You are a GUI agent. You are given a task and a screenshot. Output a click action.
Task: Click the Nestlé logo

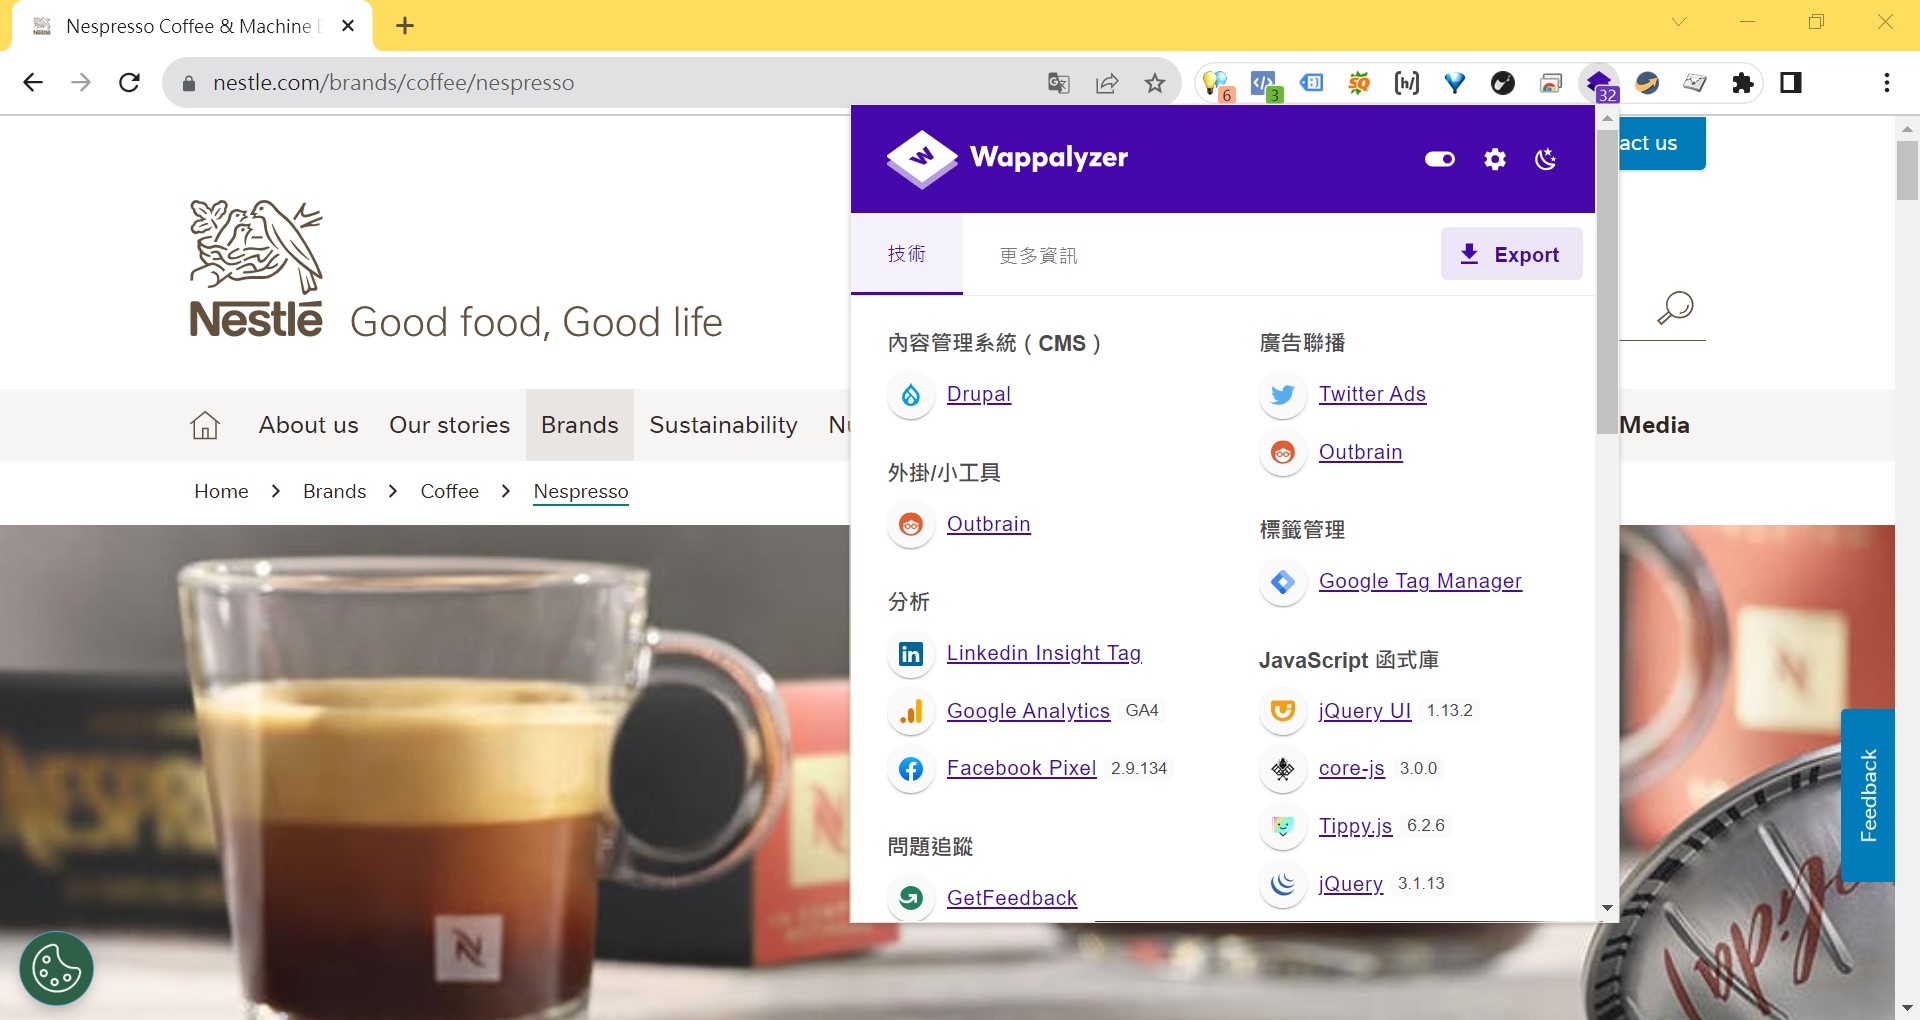click(x=257, y=267)
